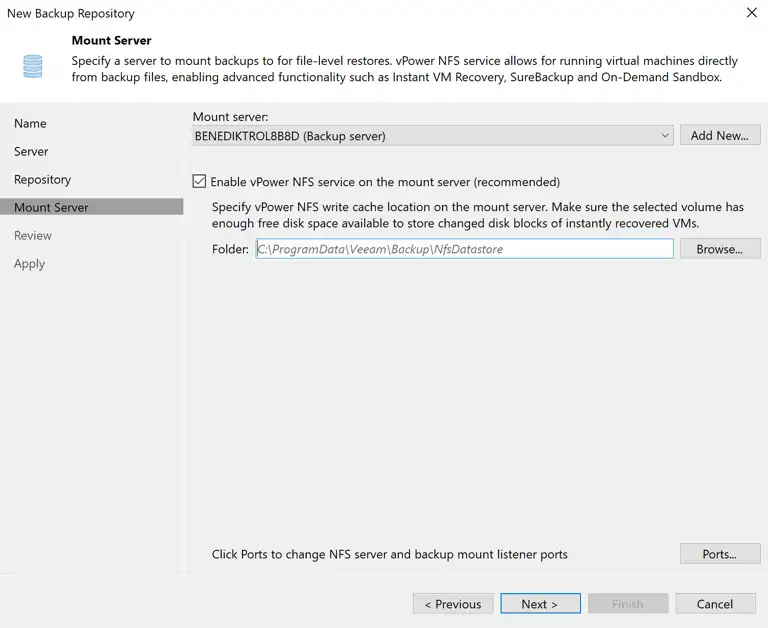The height and width of the screenshot is (628, 768).
Task: Click the Finish button
Action: [x=628, y=604]
